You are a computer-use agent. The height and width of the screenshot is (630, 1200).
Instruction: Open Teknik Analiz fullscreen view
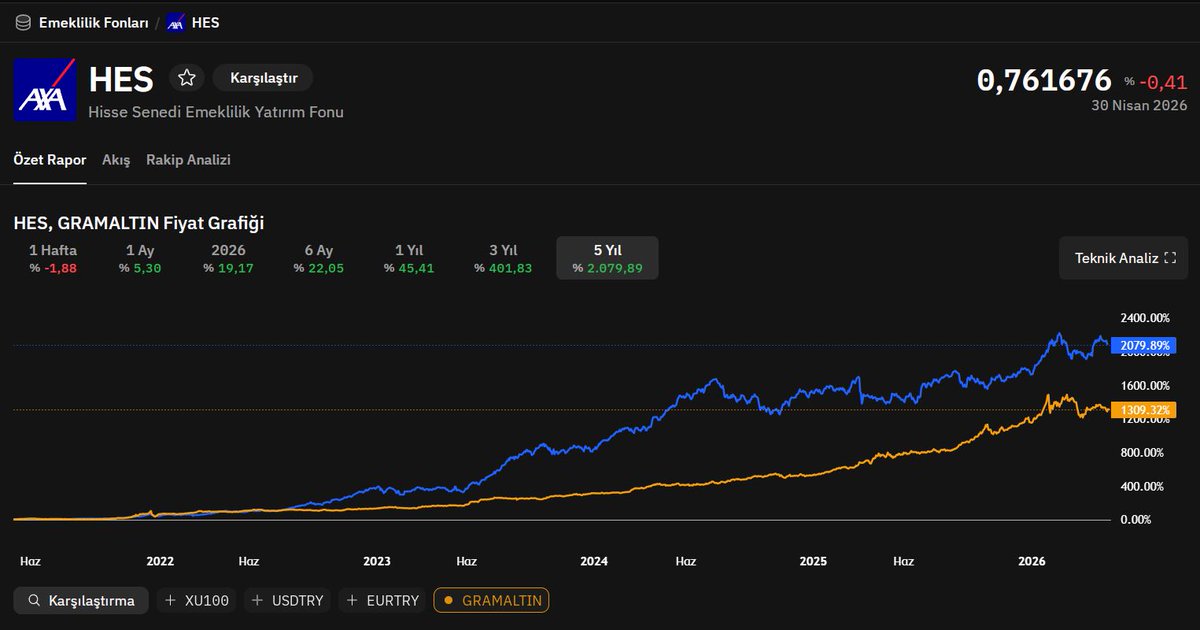point(1125,258)
